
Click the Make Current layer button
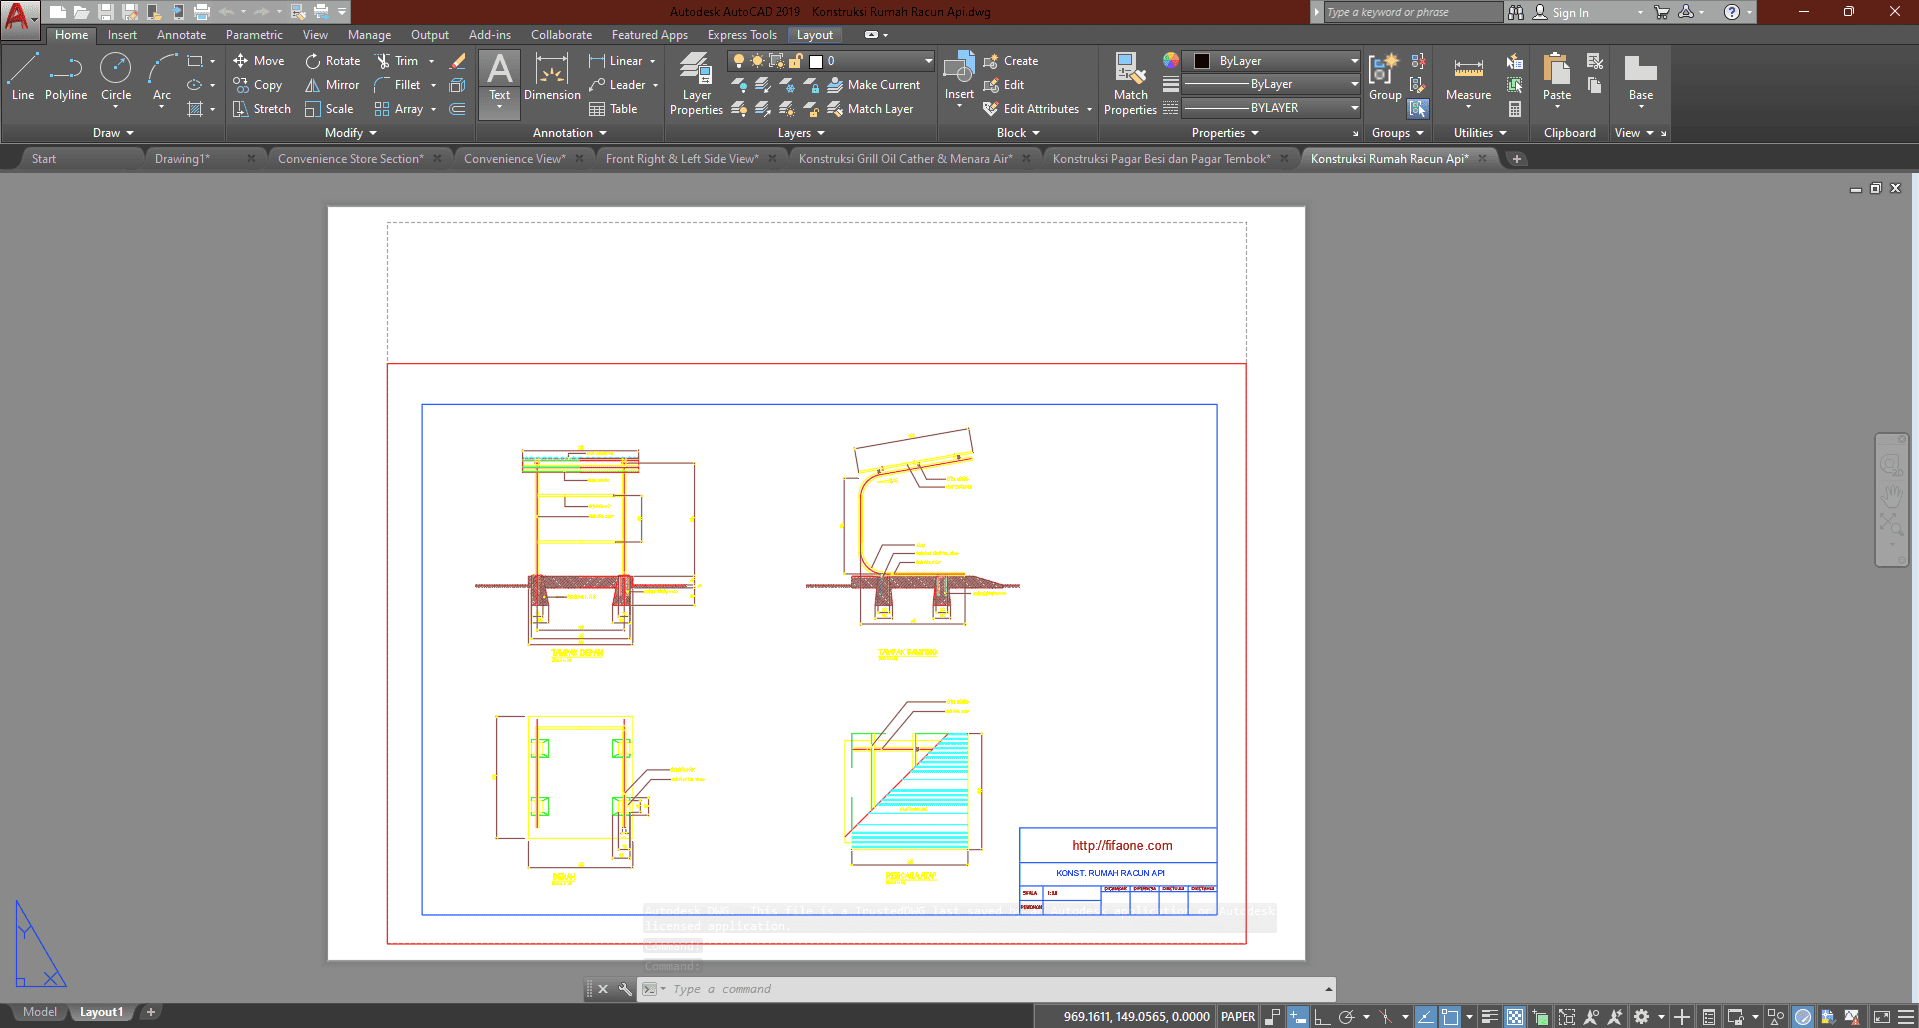click(874, 85)
